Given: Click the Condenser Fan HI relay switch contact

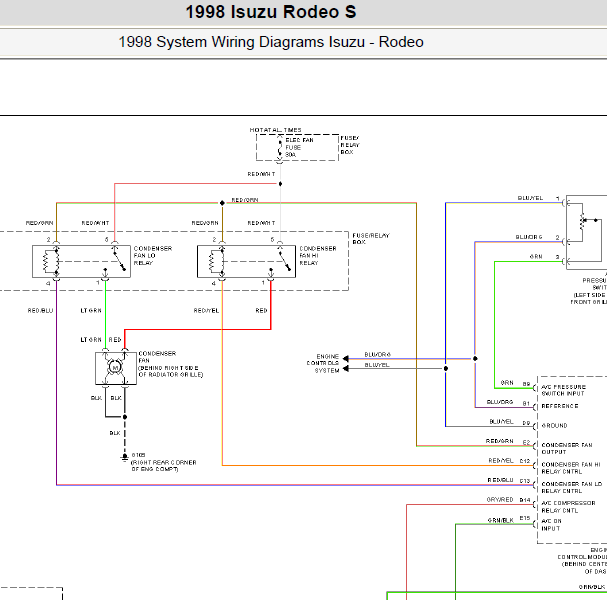Looking at the screenshot, I should (x=285, y=261).
